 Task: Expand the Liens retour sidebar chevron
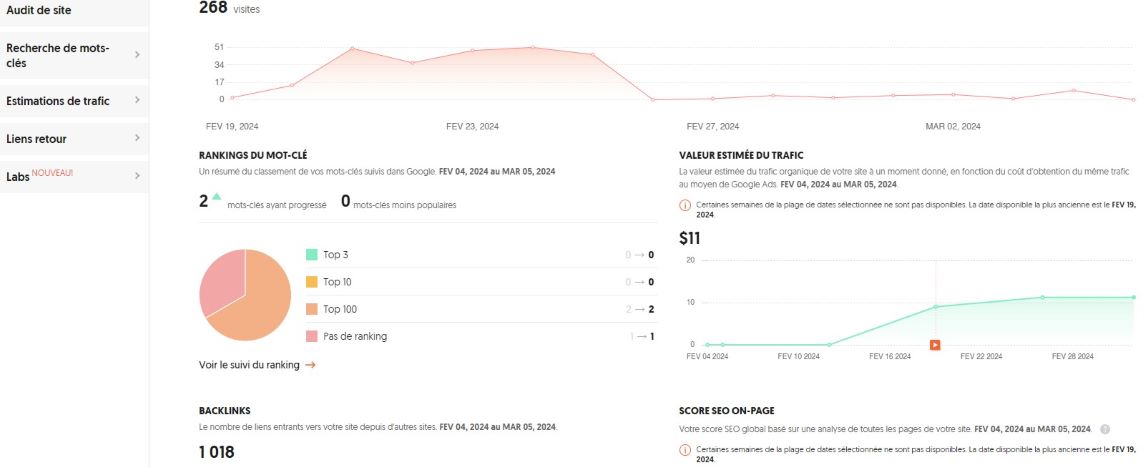tap(137, 138)
